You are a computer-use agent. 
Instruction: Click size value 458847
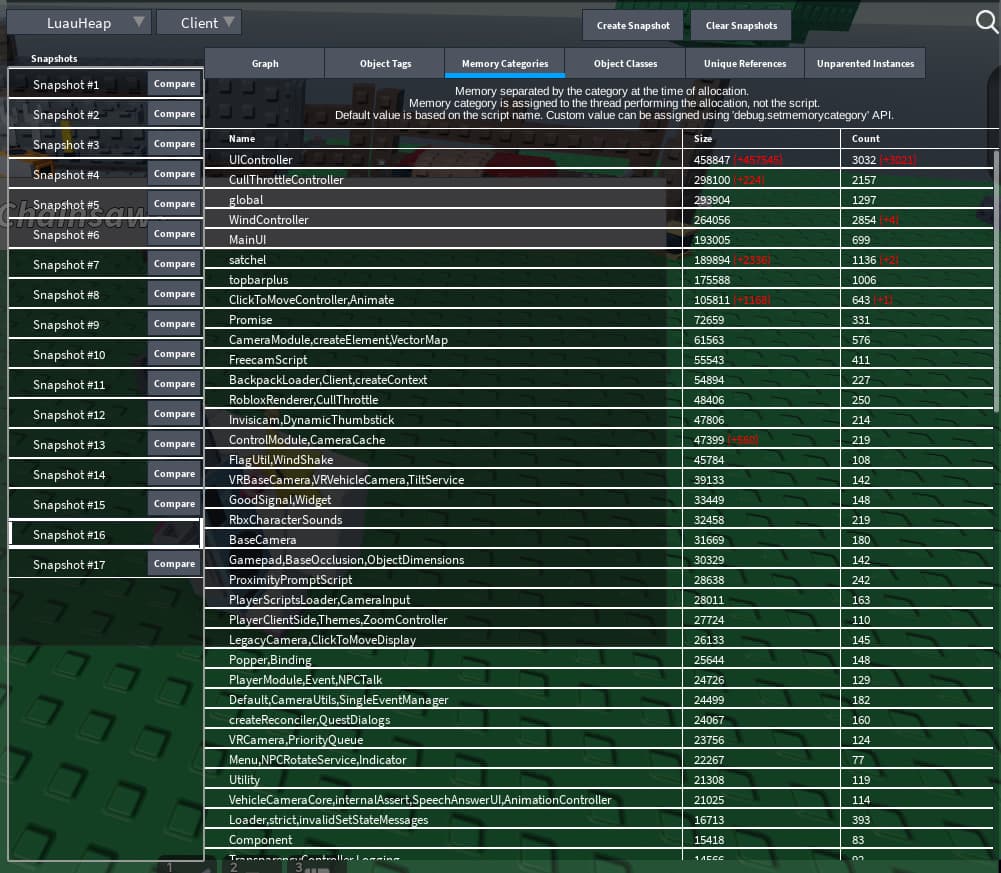point(712,160)
